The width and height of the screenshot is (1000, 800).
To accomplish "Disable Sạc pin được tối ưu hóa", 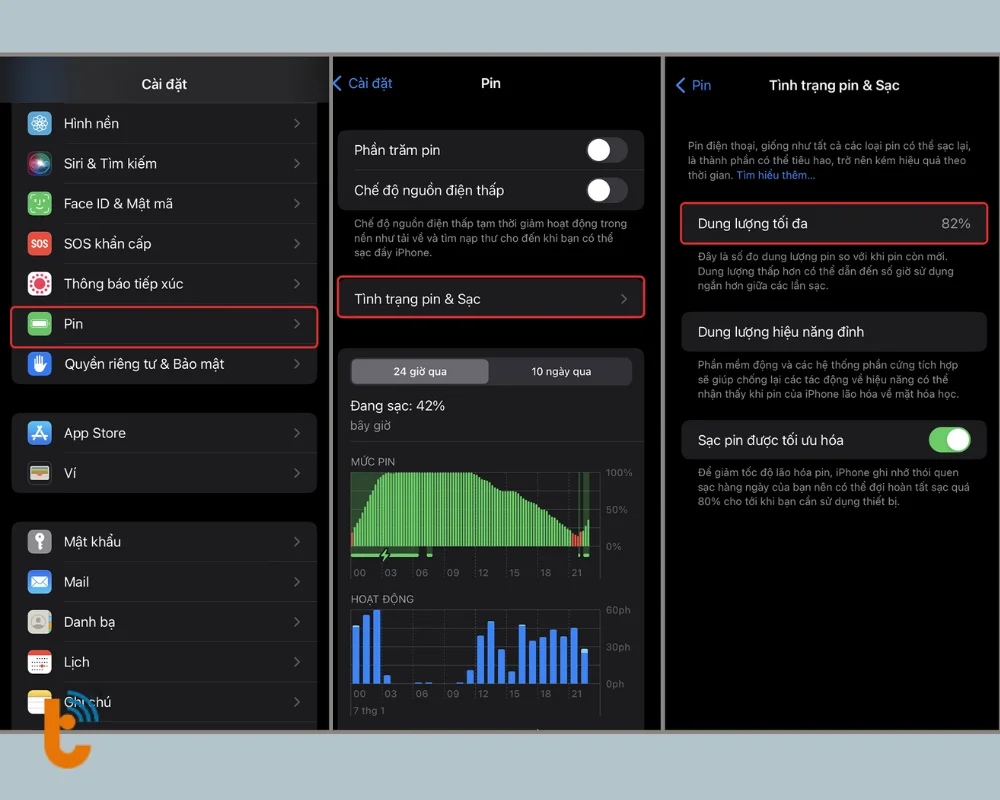I will (949, 440).
